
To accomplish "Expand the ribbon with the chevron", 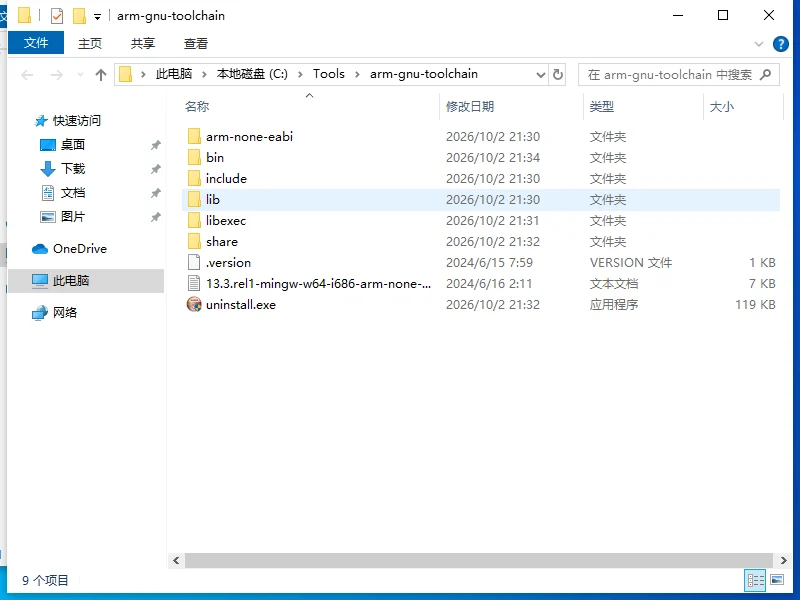I will pos(759,44).
